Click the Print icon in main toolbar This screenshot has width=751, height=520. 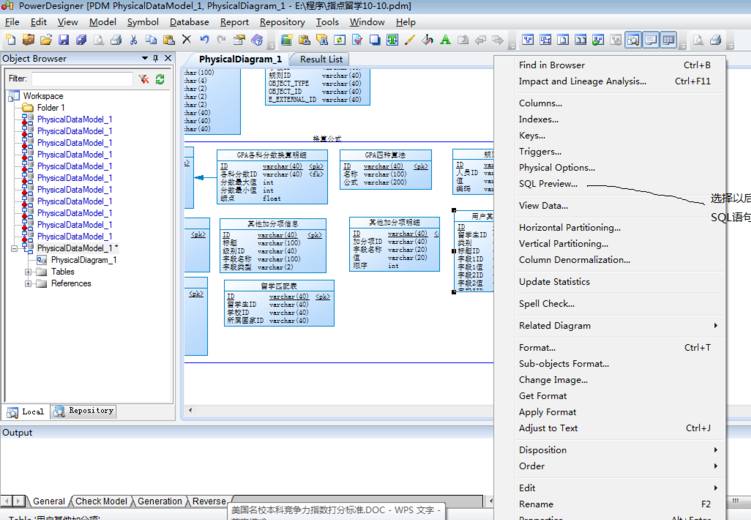click(115, 40)
